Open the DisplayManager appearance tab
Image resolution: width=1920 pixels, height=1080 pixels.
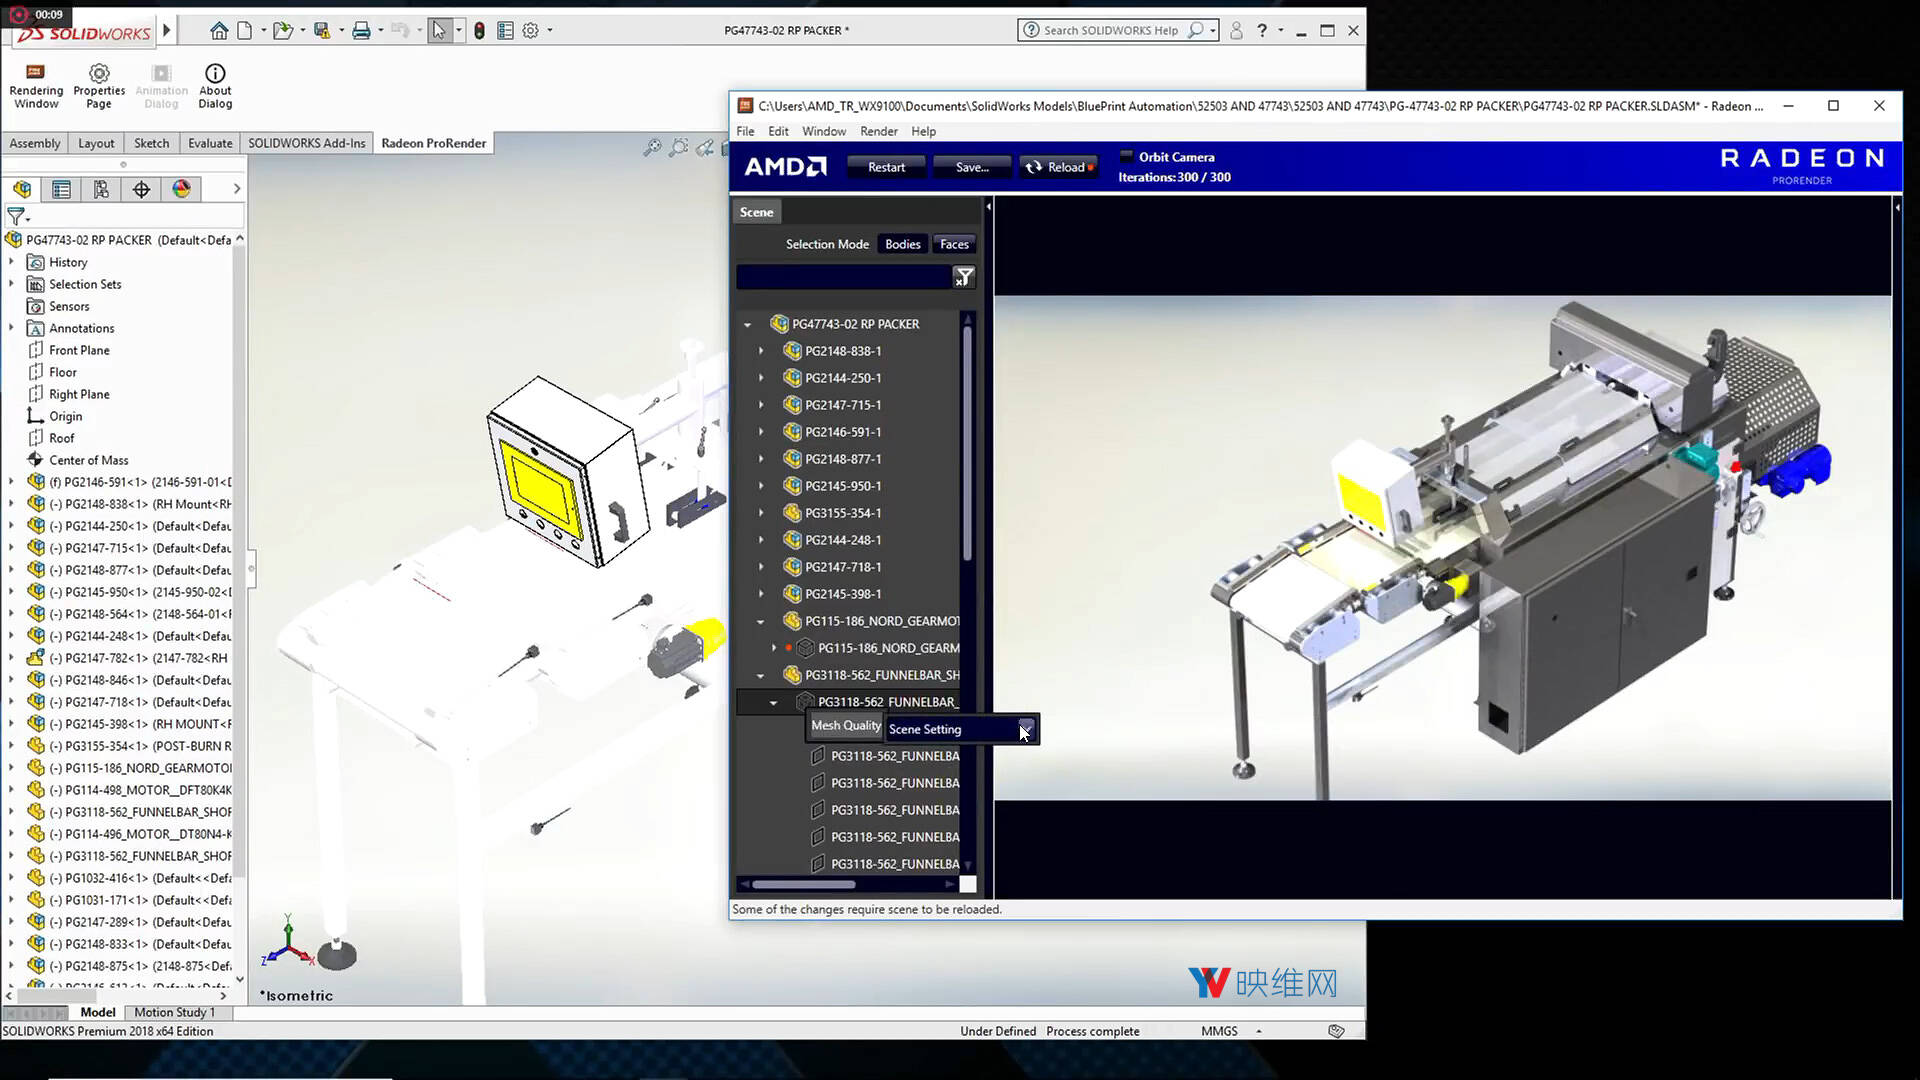pyautogui.click(x=181, y=189)
